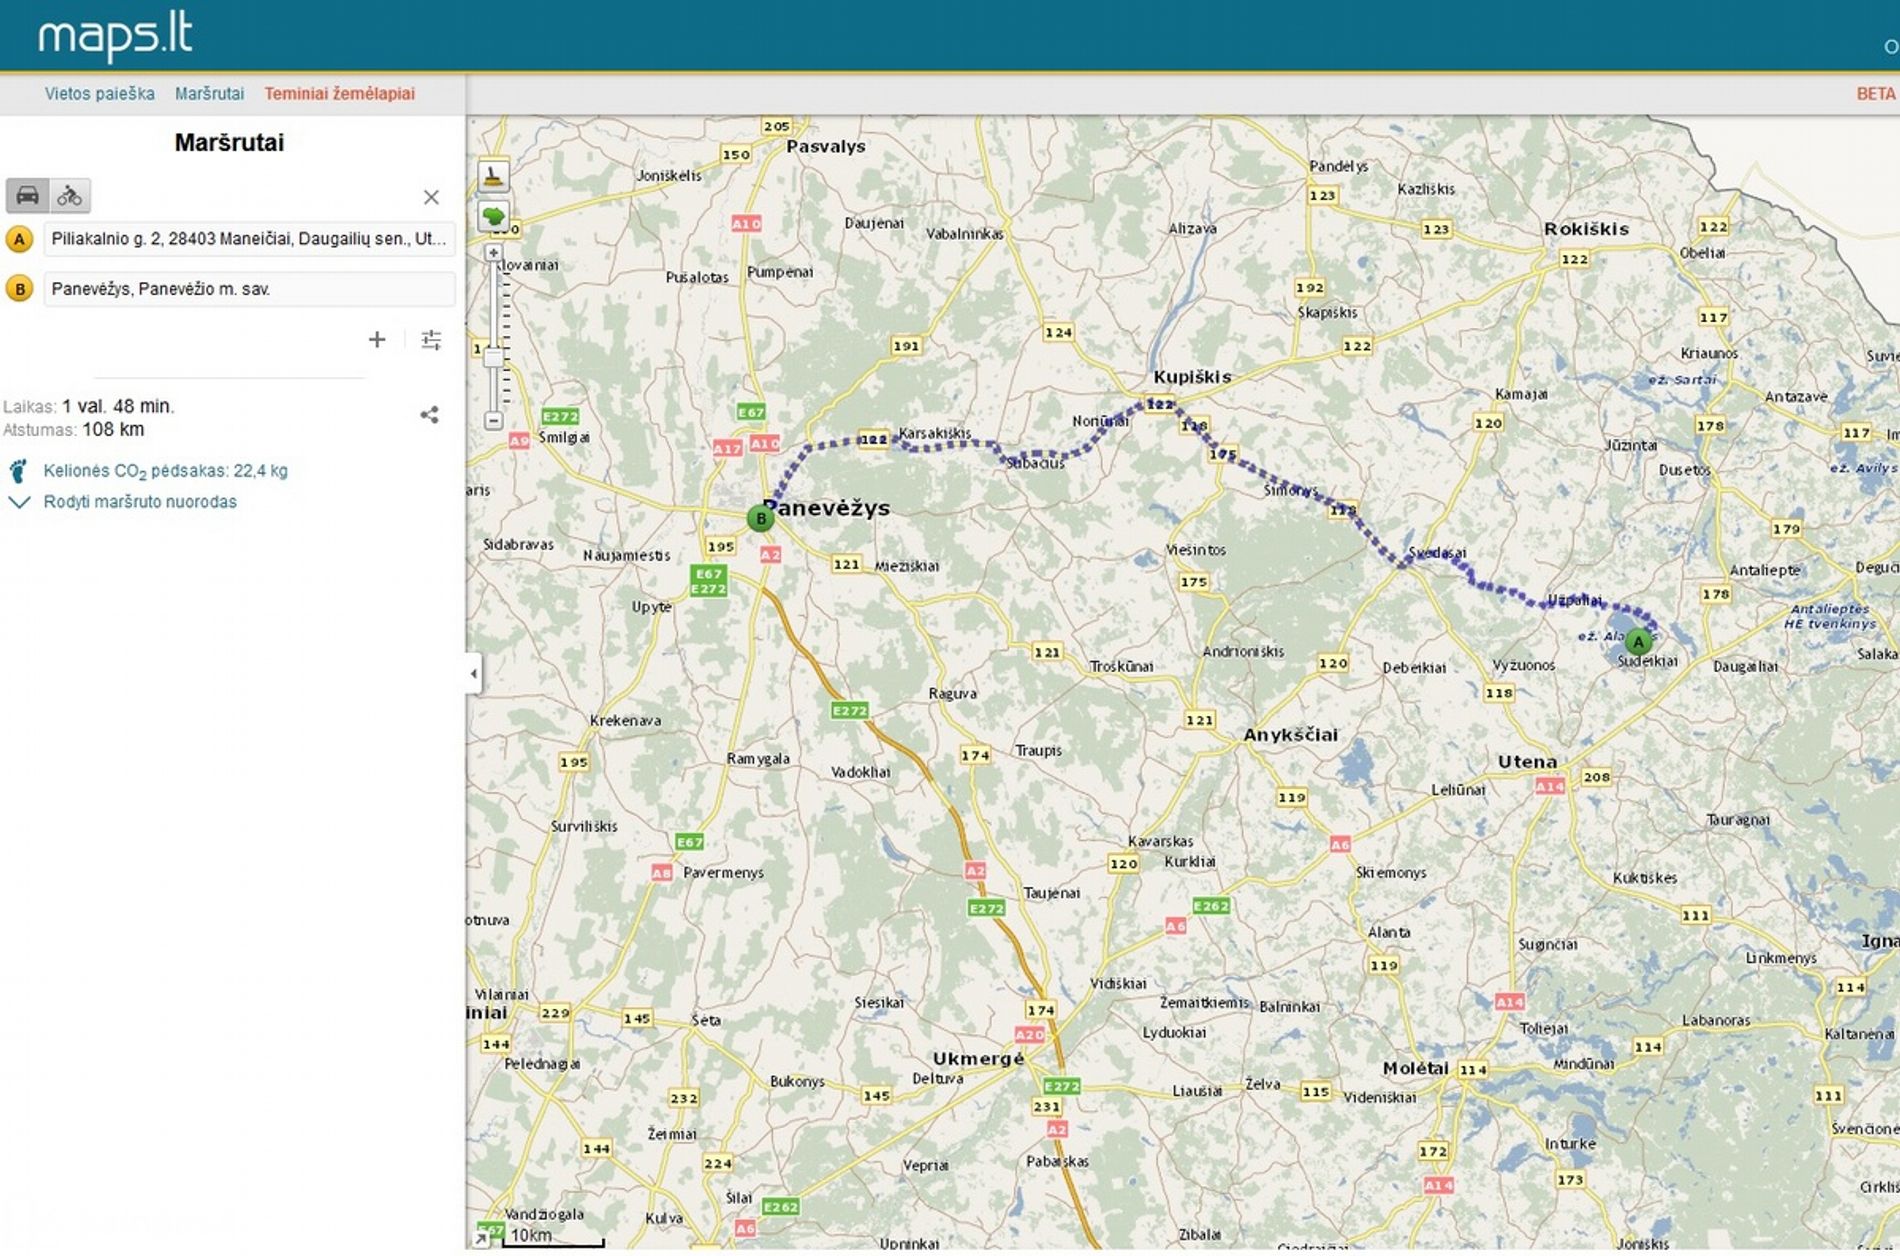The height and width of the screenshot is (1256, 1900).
Task: Open the Maršrutai tab
Action: (x=209, y=94)
